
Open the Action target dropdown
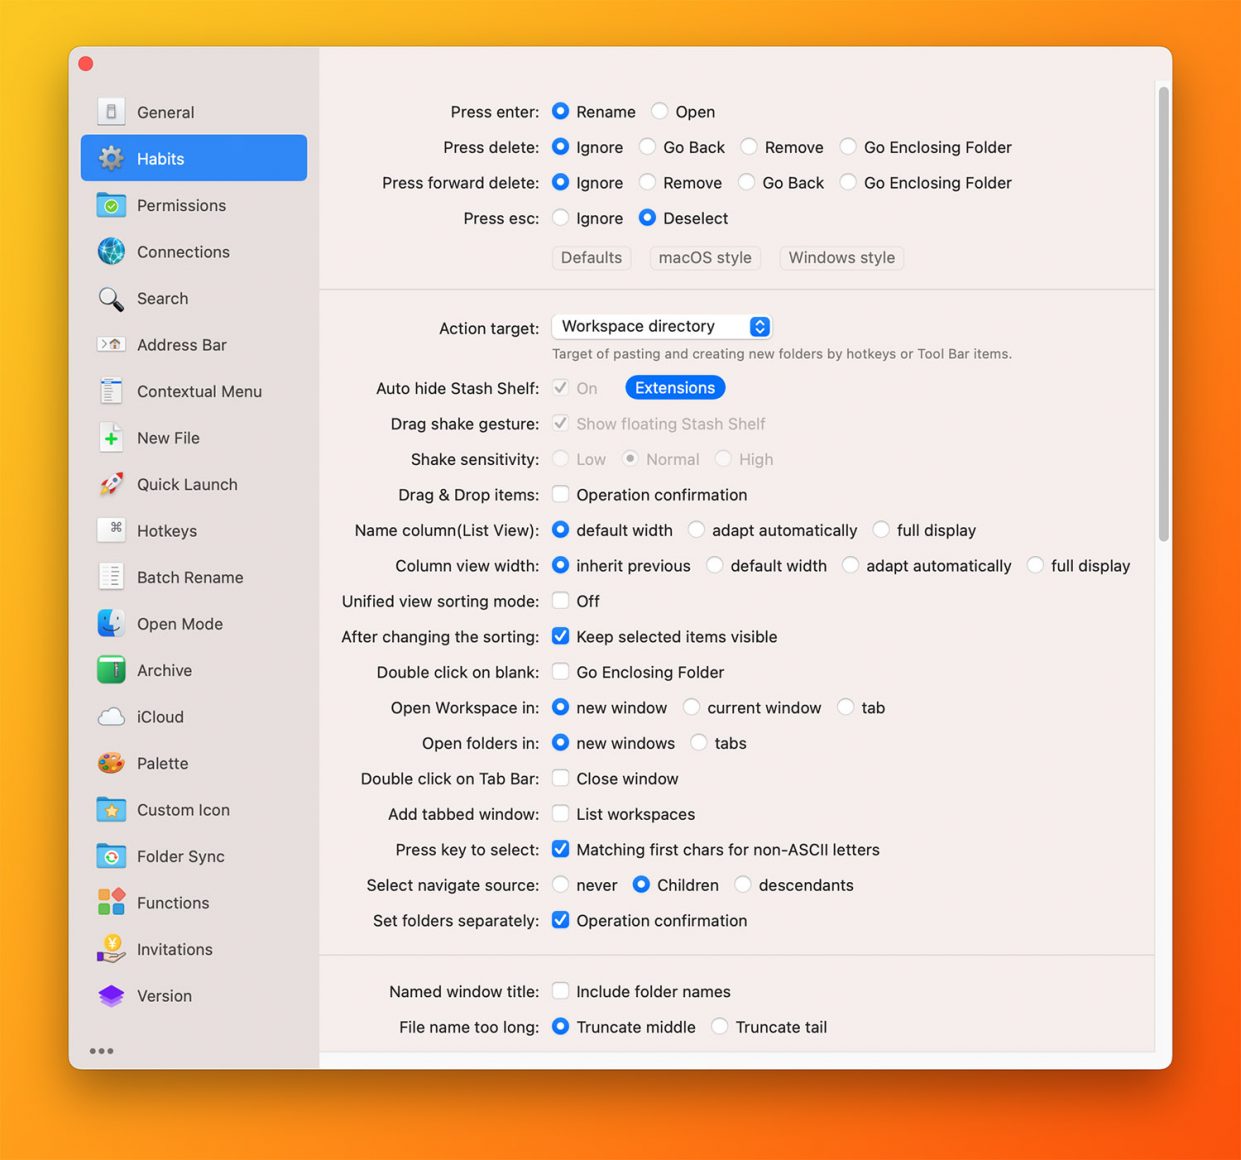[x=661, y=326]
